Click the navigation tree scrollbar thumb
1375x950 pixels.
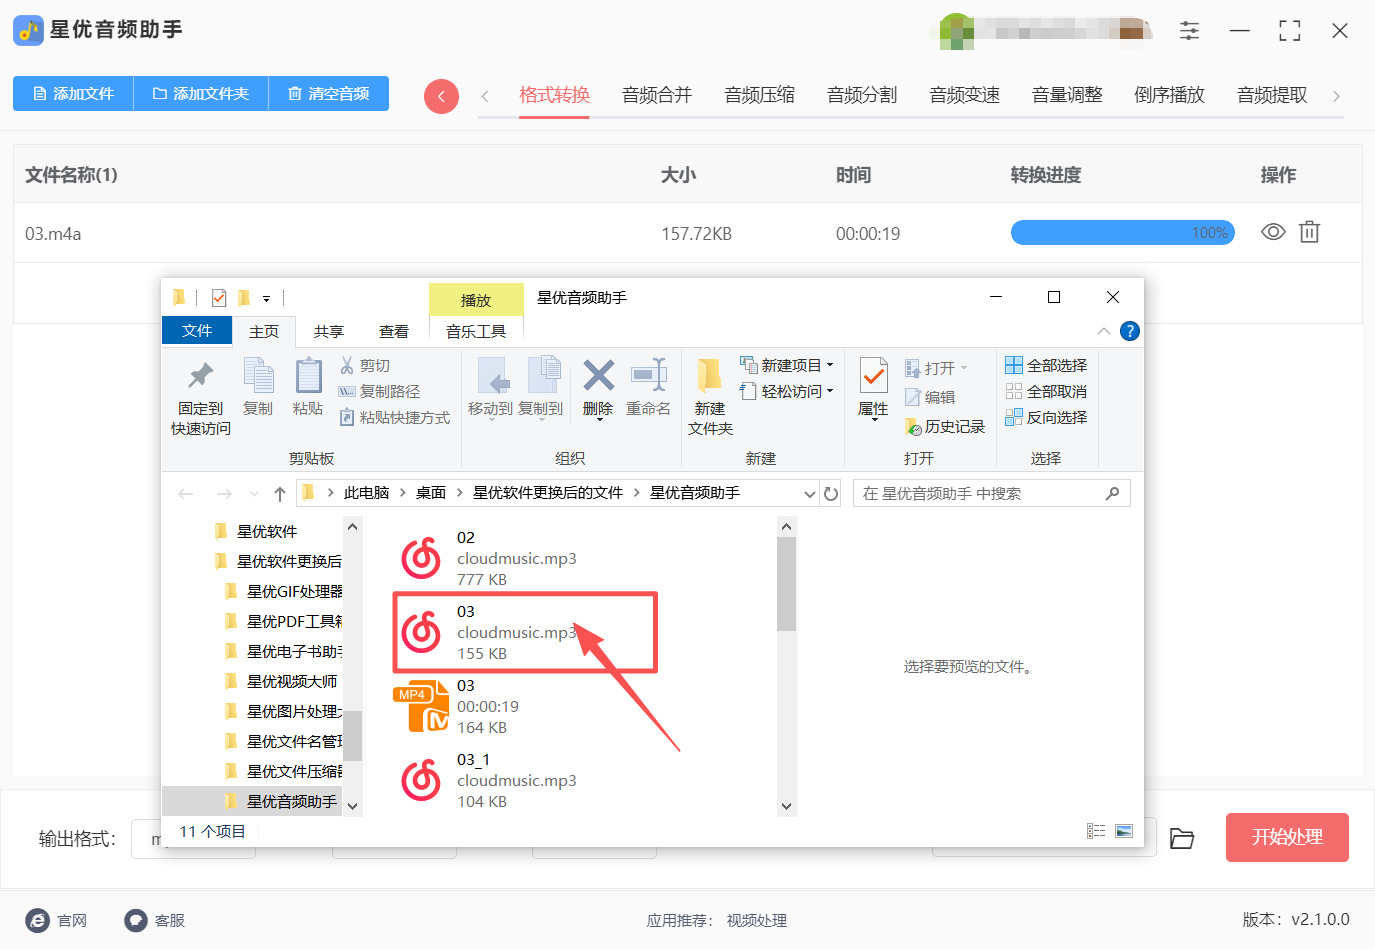click(352, 736)
